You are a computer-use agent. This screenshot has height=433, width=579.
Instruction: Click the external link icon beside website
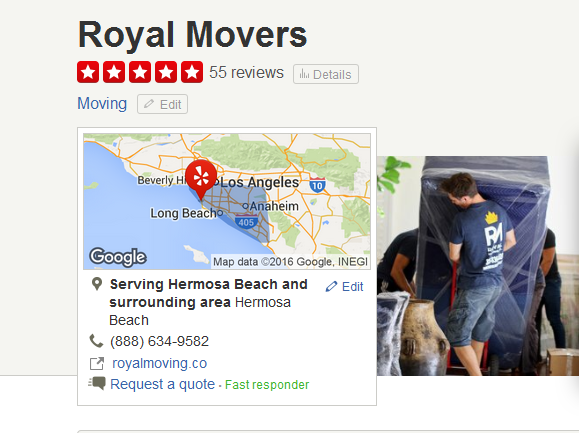(x=97, y=364)
